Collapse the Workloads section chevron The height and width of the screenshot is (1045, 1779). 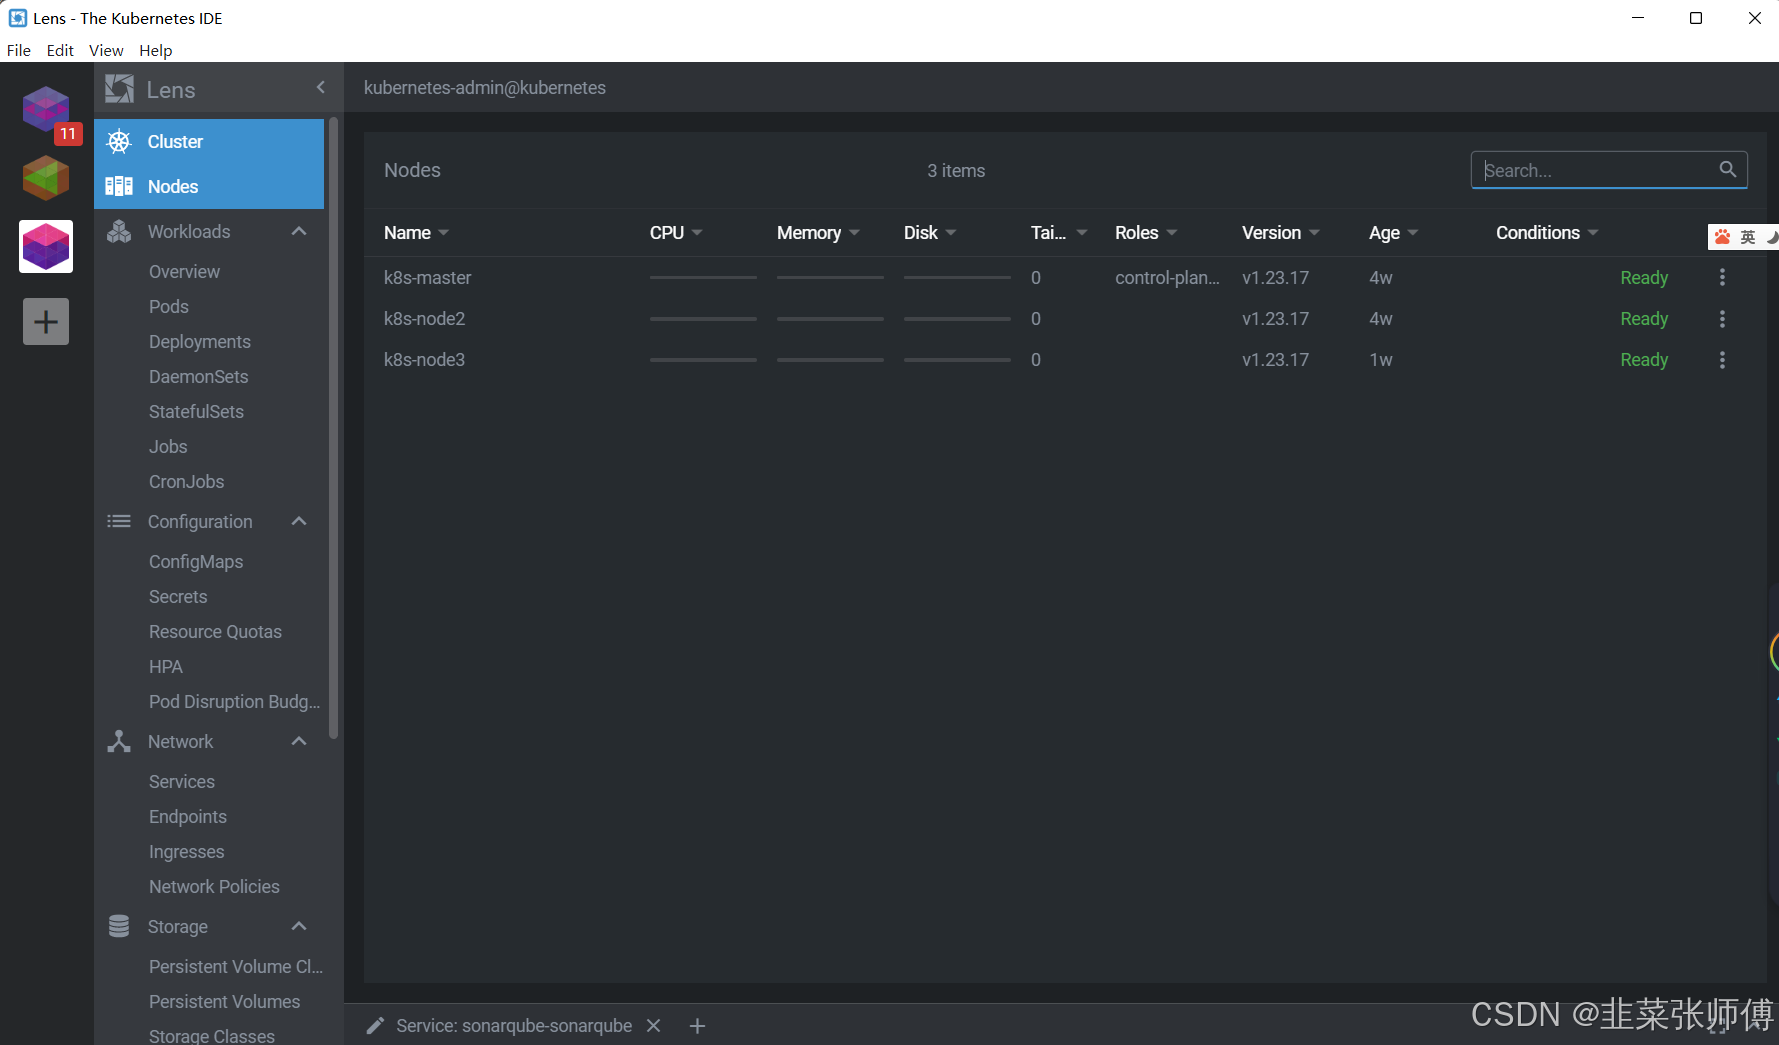(299, 232)
